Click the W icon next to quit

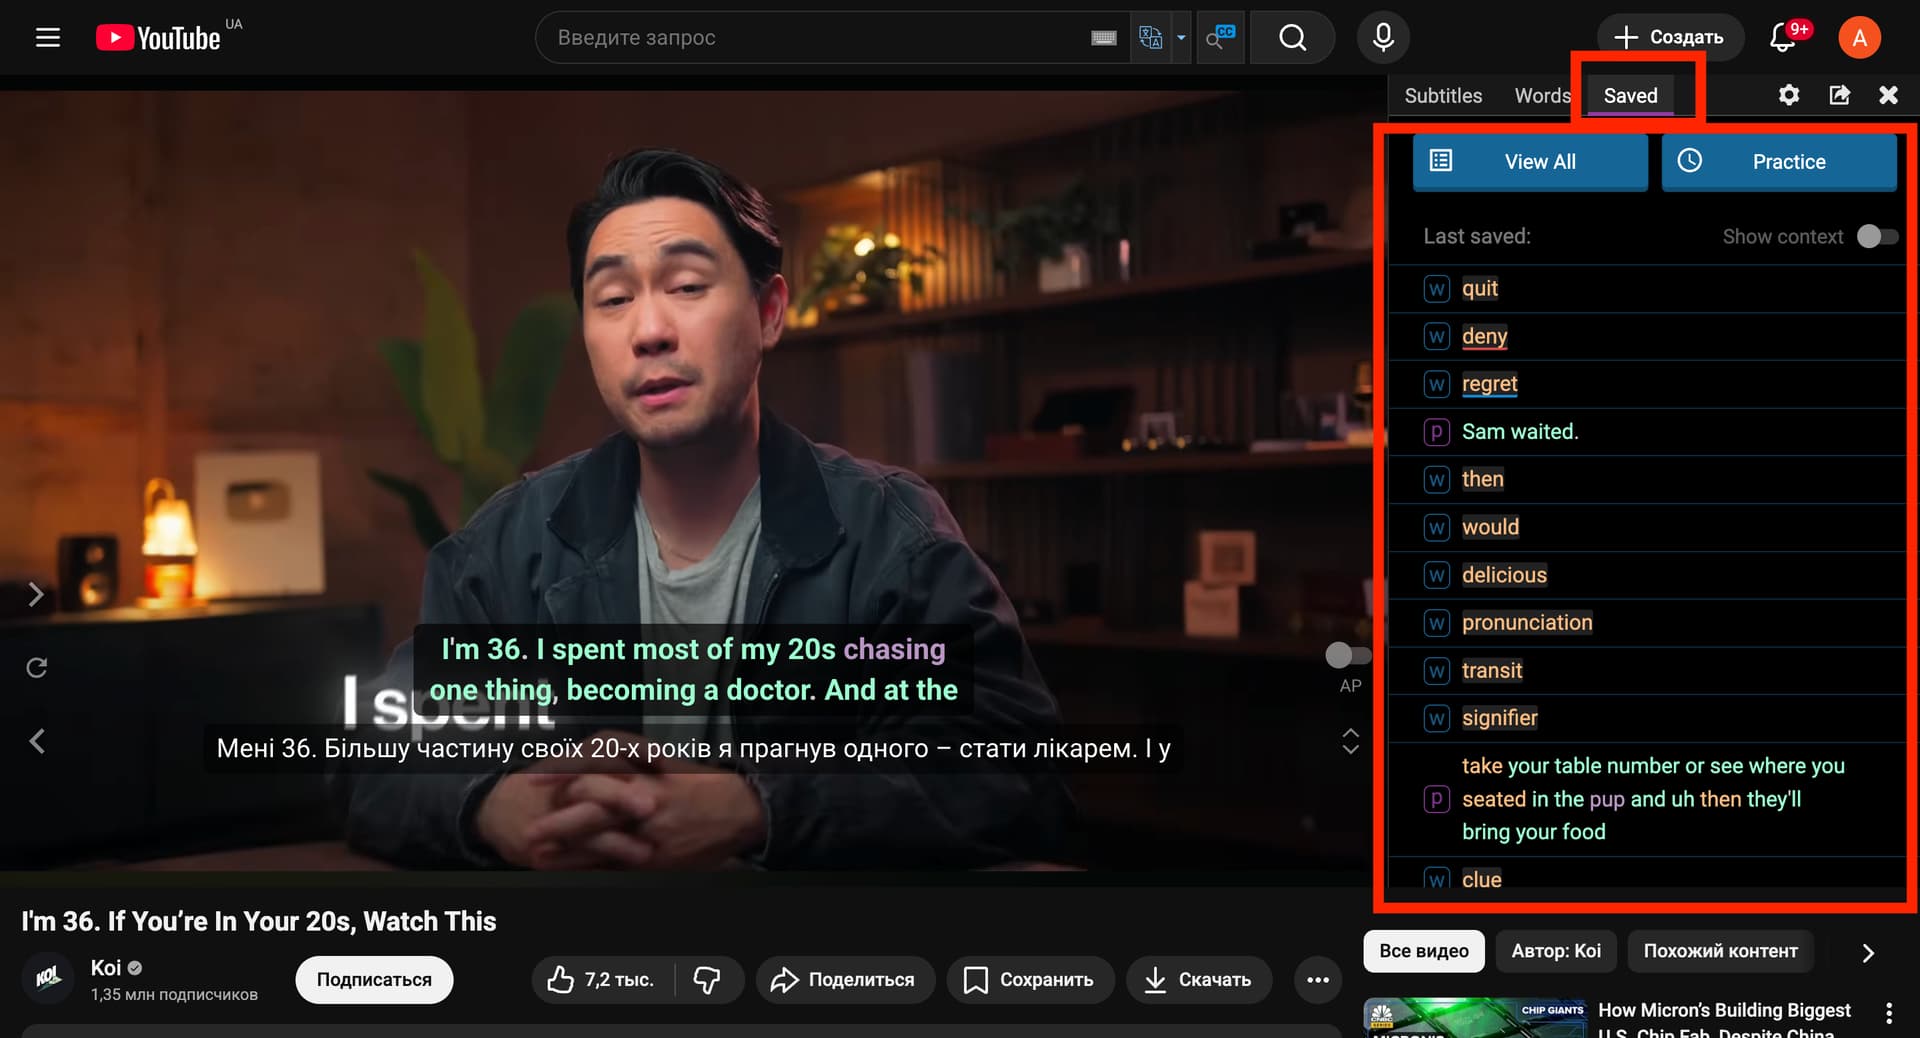click(1436, 289)
